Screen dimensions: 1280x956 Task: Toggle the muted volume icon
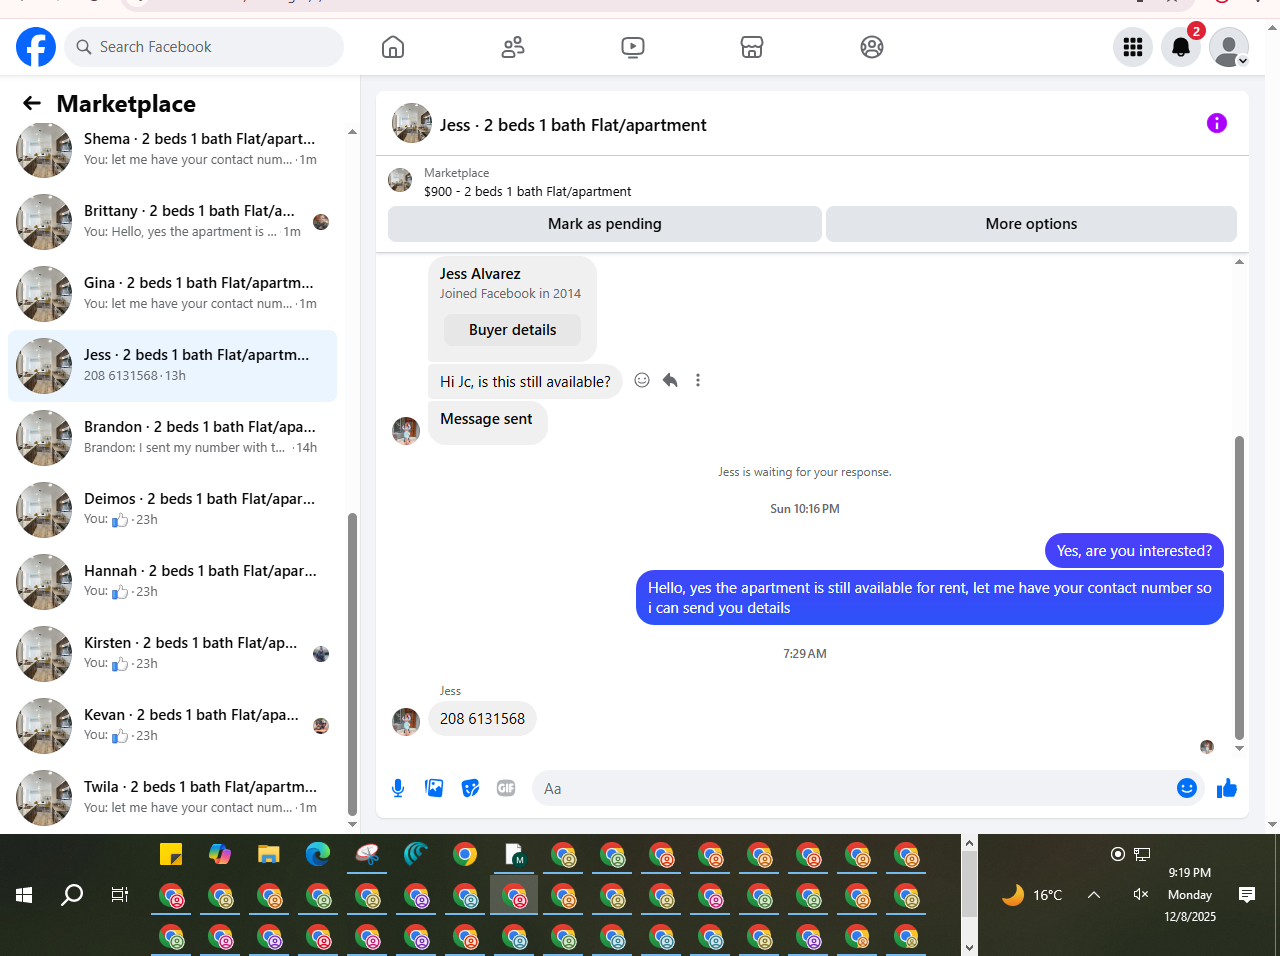(1141, 894)
